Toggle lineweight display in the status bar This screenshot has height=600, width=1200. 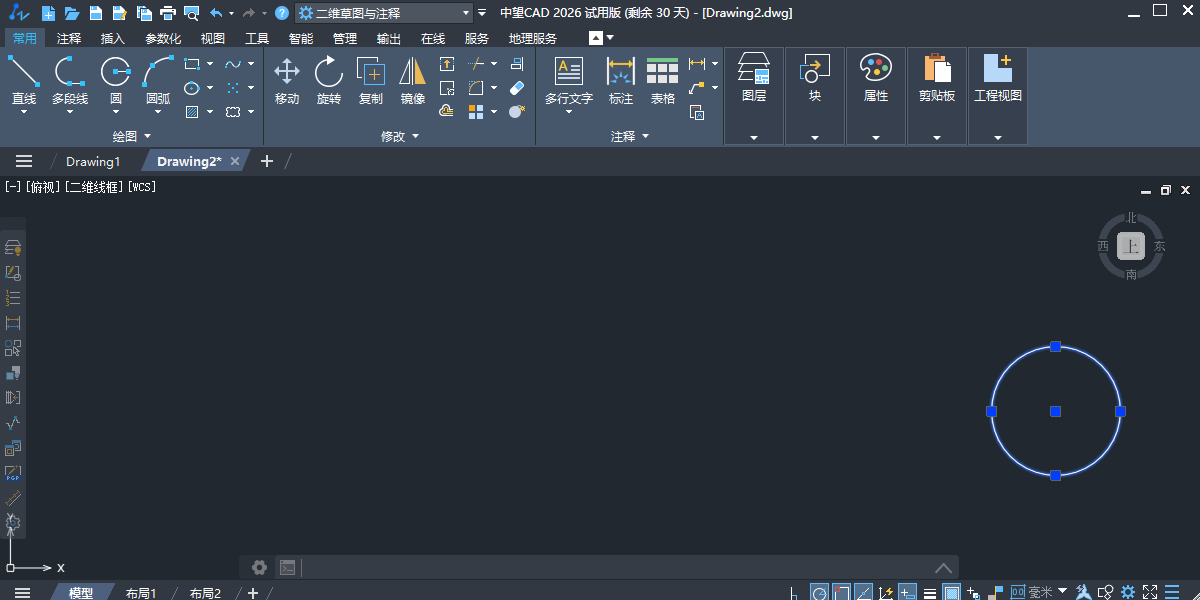click(x=930, y=593)
